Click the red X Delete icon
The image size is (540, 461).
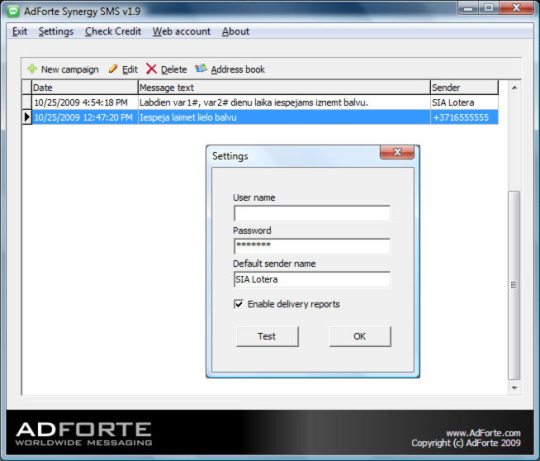pyautogui.click(x=151, y=69)
